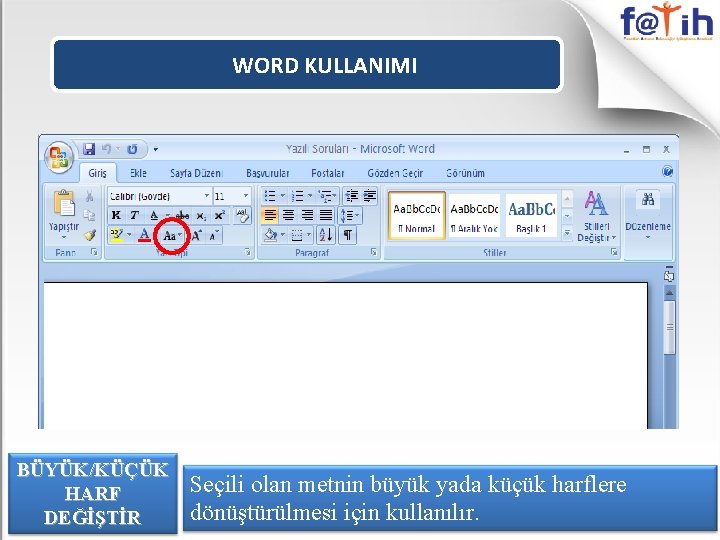Clear formatting with the eraser icon
720x540 pixels.
point(242,215)
